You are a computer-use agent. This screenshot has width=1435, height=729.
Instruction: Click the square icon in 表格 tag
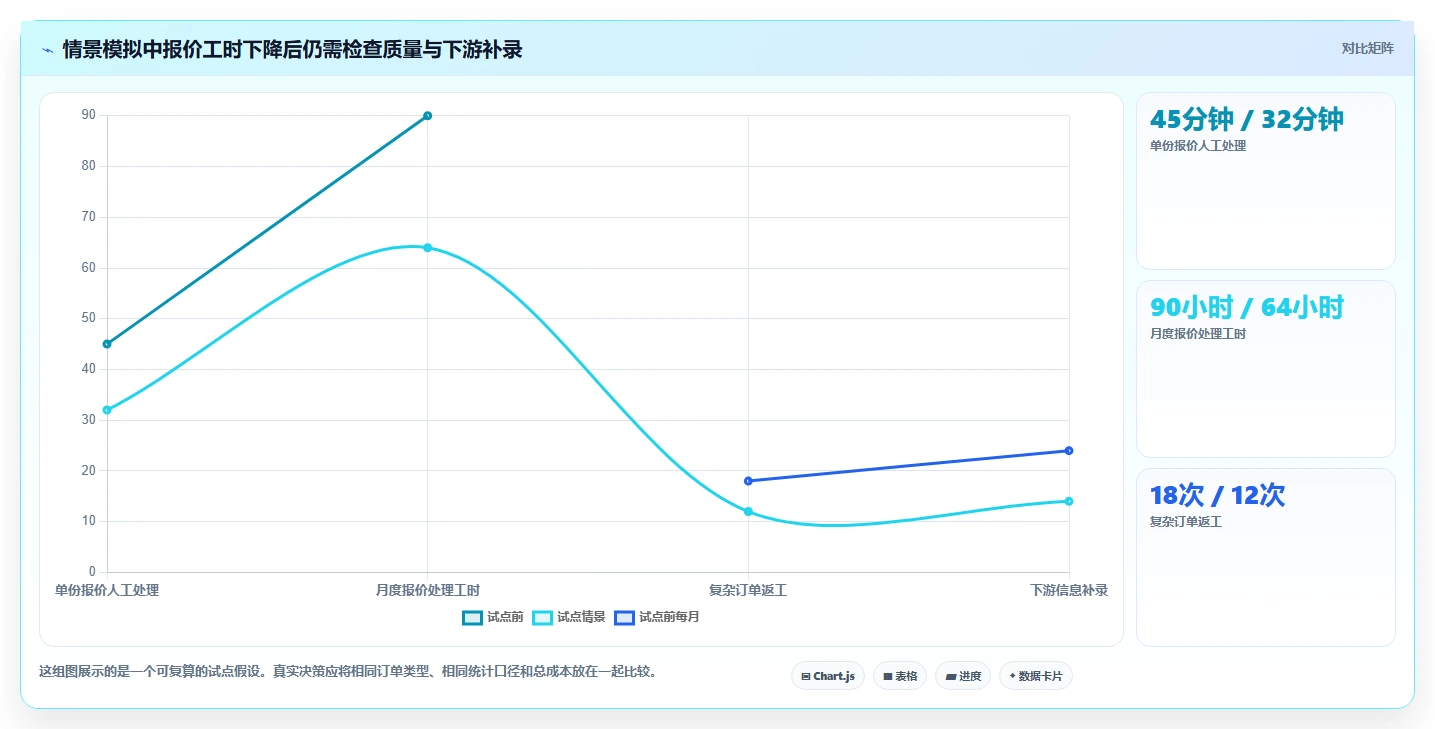(888, 677)
